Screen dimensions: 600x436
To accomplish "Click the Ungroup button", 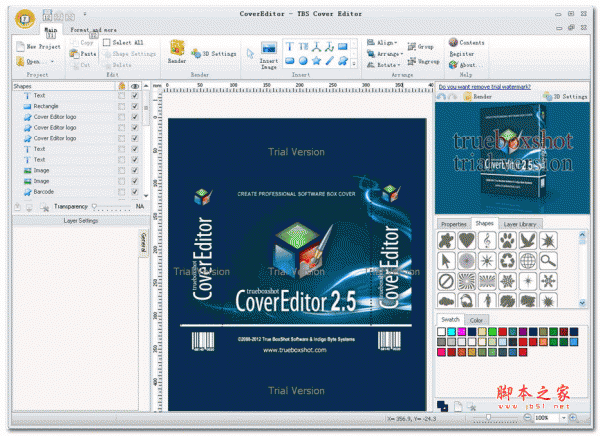I will coord(424,61).
